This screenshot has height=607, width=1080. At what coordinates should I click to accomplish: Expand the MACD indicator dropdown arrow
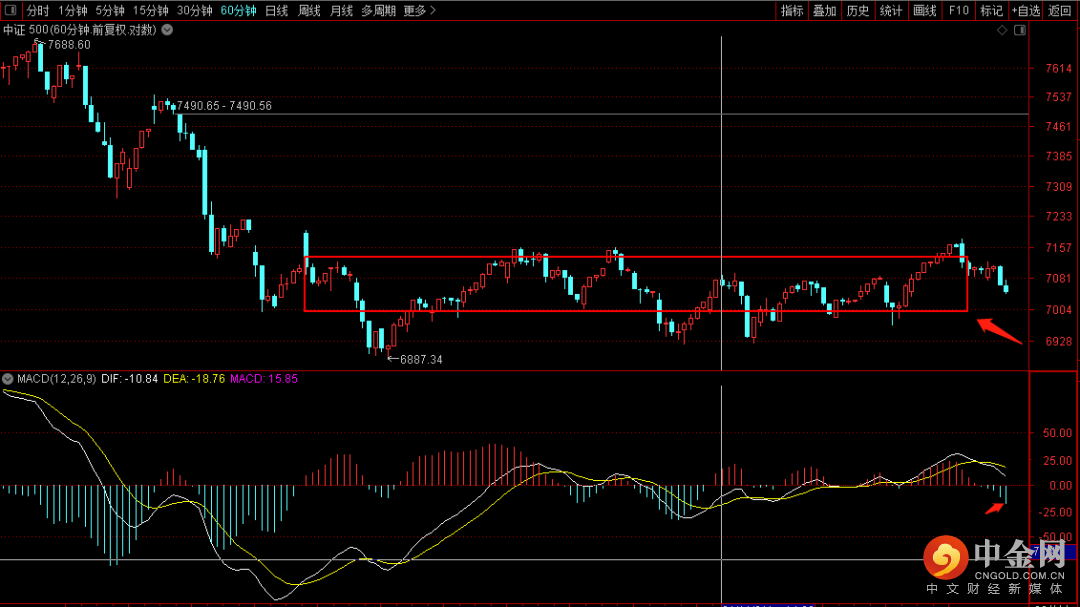point(8,379)
